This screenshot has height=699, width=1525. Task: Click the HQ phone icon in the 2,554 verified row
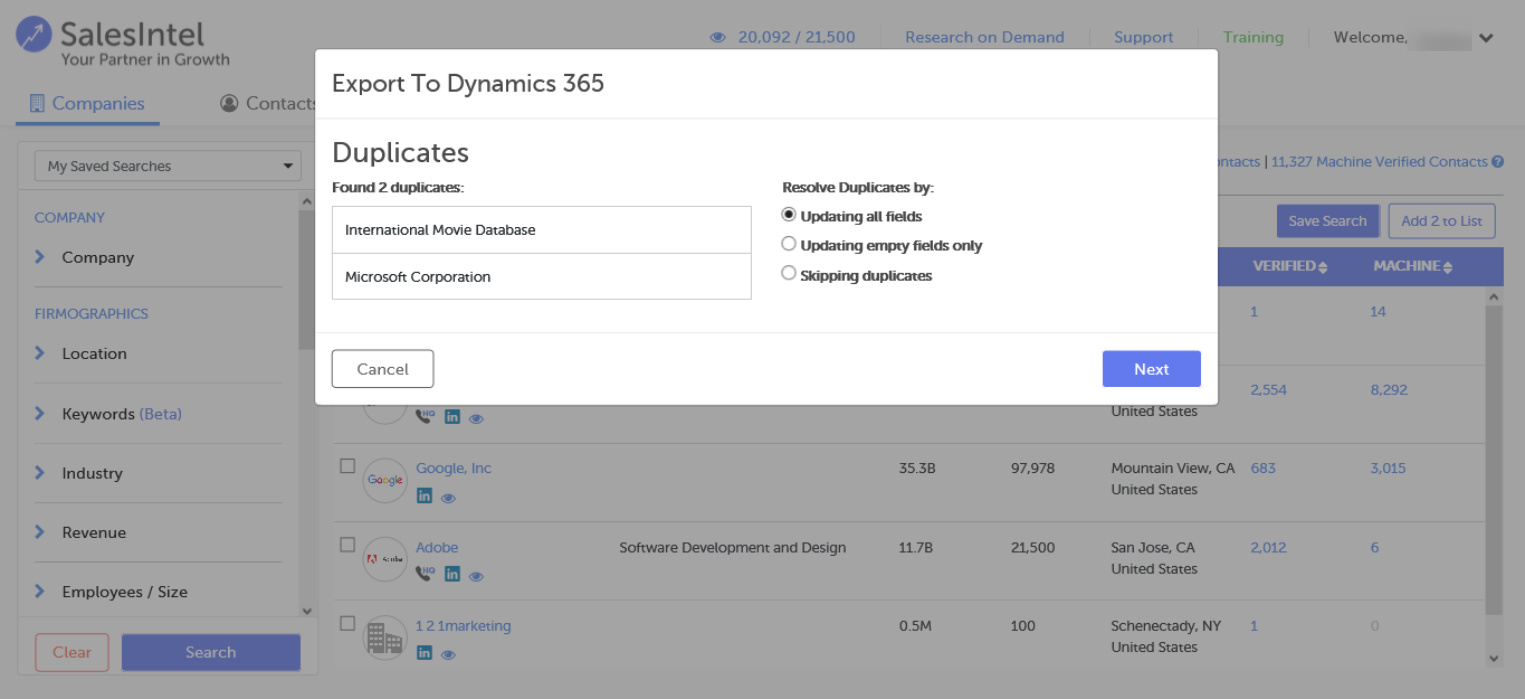[425, 416]
